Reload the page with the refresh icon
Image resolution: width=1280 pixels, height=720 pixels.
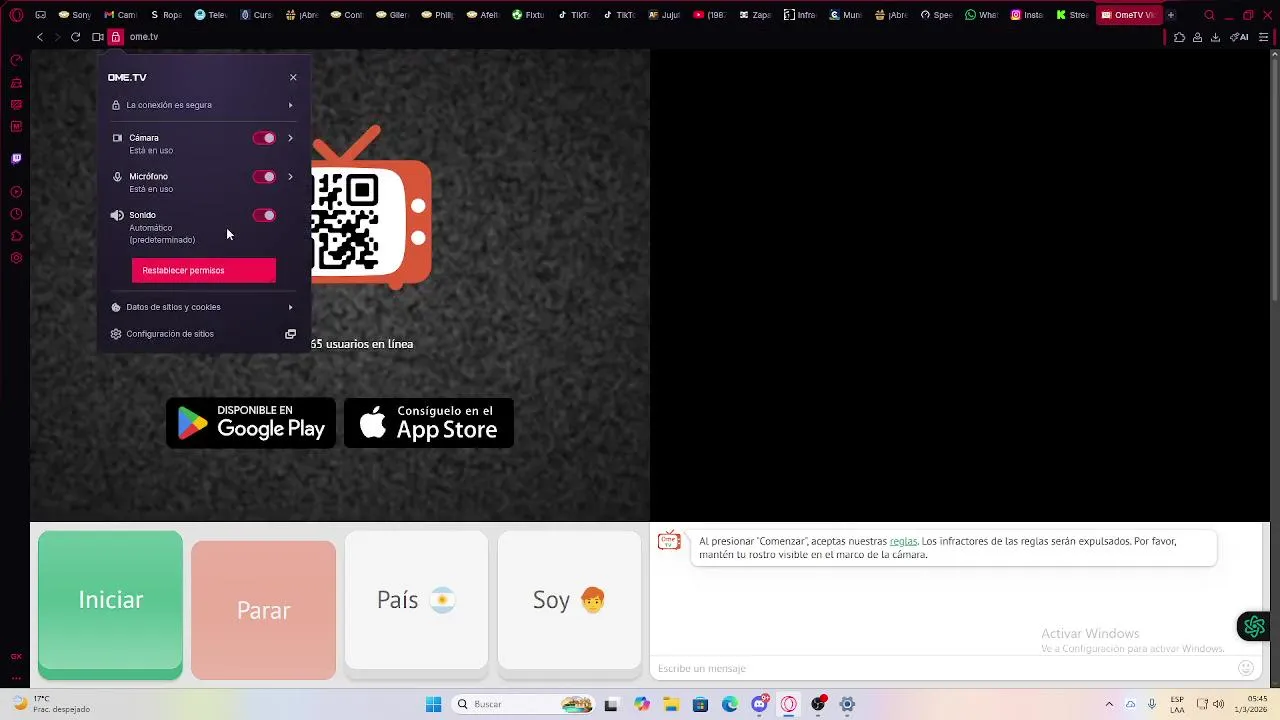[75, 37]
